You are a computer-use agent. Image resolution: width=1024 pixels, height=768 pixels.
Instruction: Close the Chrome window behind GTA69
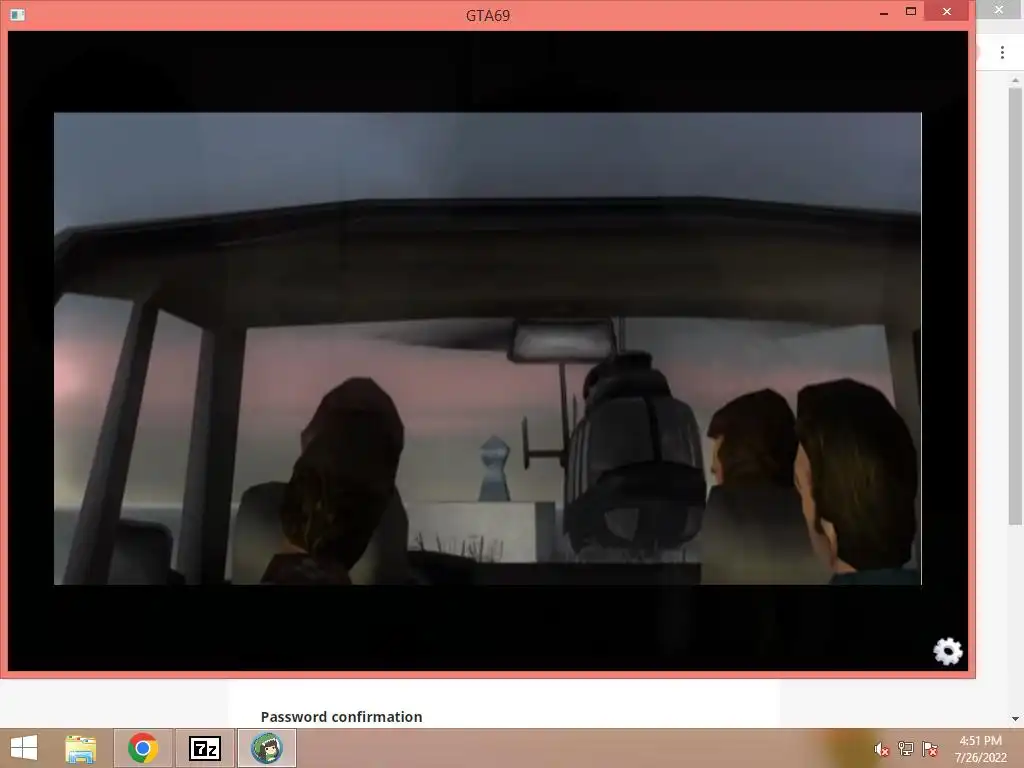tap(999, 10)
